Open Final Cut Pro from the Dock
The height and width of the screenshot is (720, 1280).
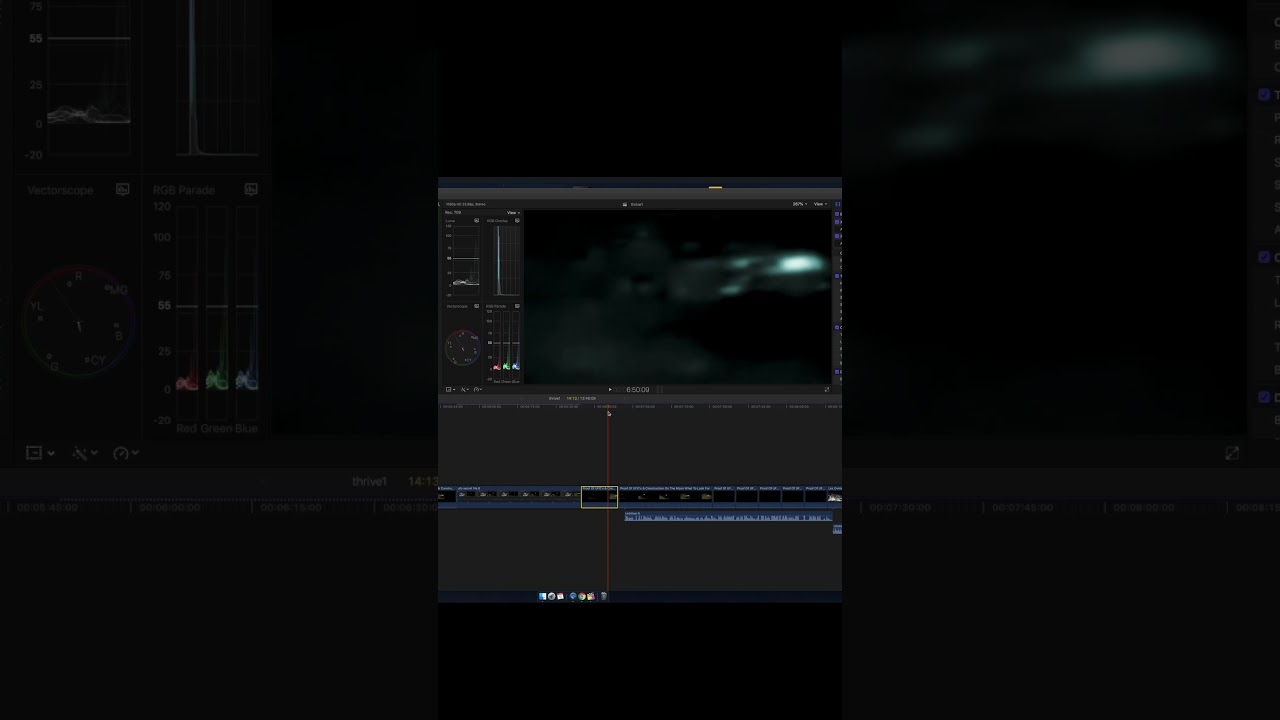[591, 596]
